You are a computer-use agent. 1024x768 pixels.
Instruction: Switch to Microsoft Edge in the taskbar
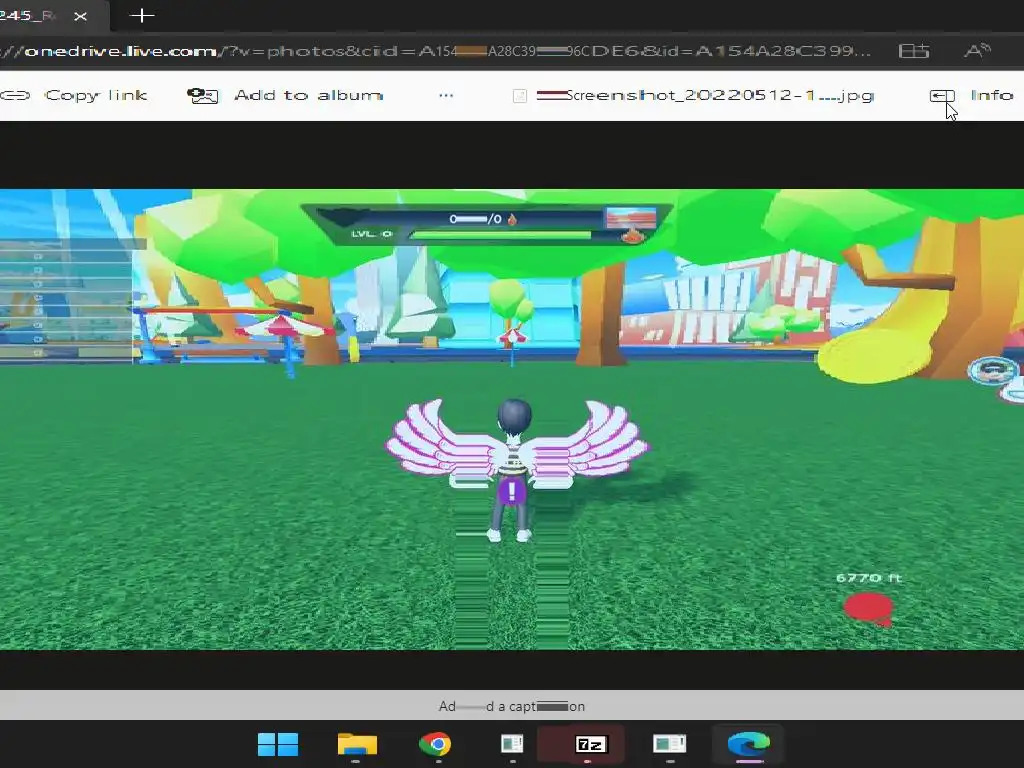(x=748, y=744)
